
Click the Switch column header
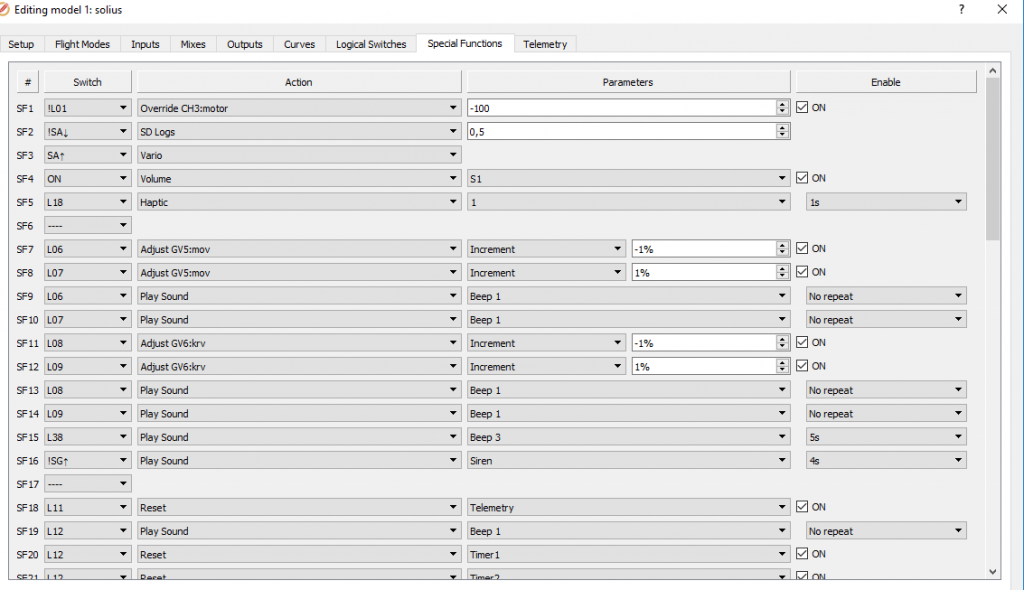pyautogui.click(x=88, y=82)
